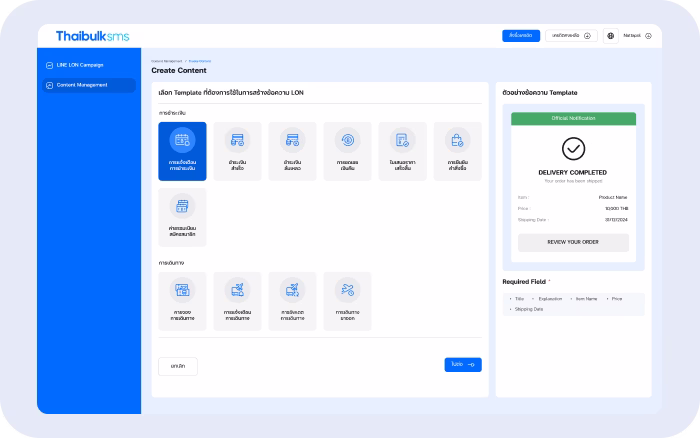This screenshot has width=700, height=438.
Task: Select the first template in the travel section
Action: pyautogui.click(x=182, y=301)
